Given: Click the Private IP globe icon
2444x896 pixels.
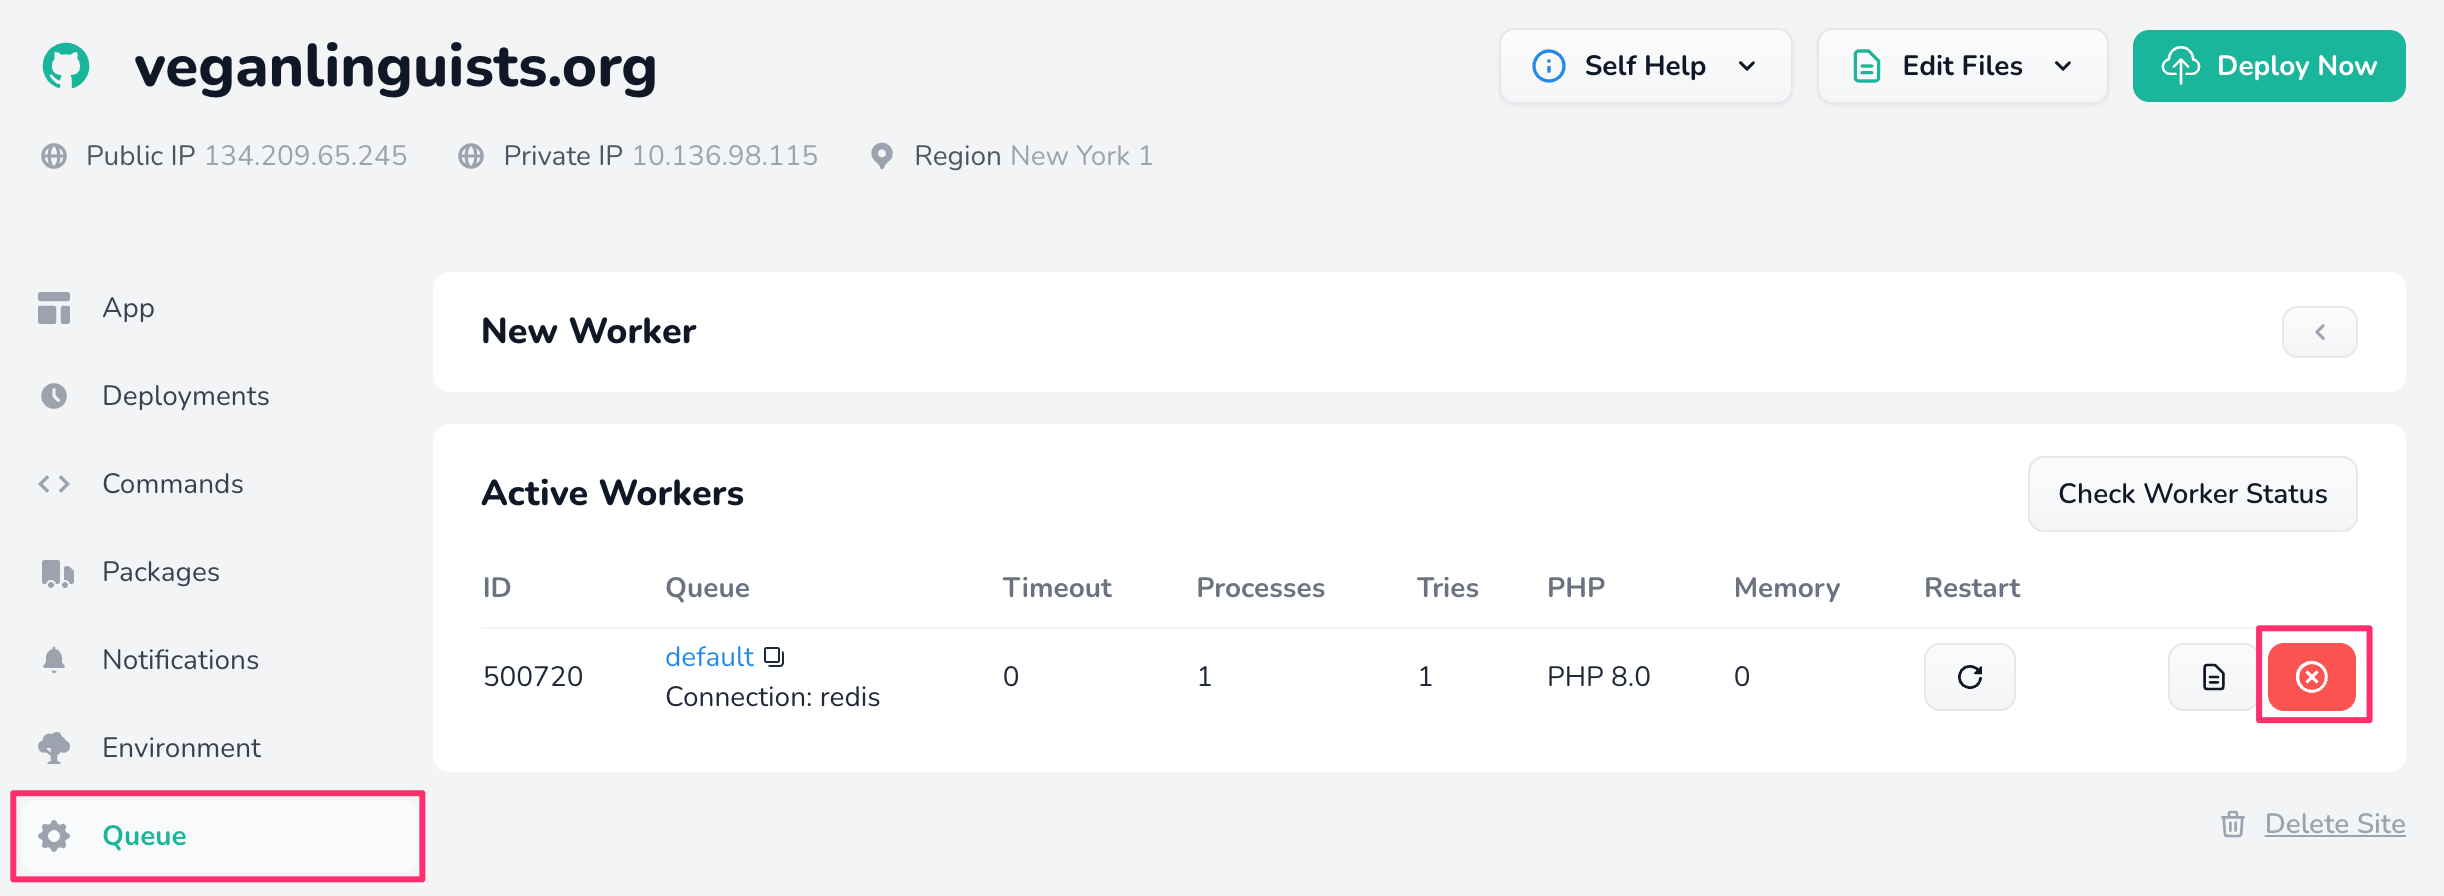Looking at the screenshot, I should 471,156.
